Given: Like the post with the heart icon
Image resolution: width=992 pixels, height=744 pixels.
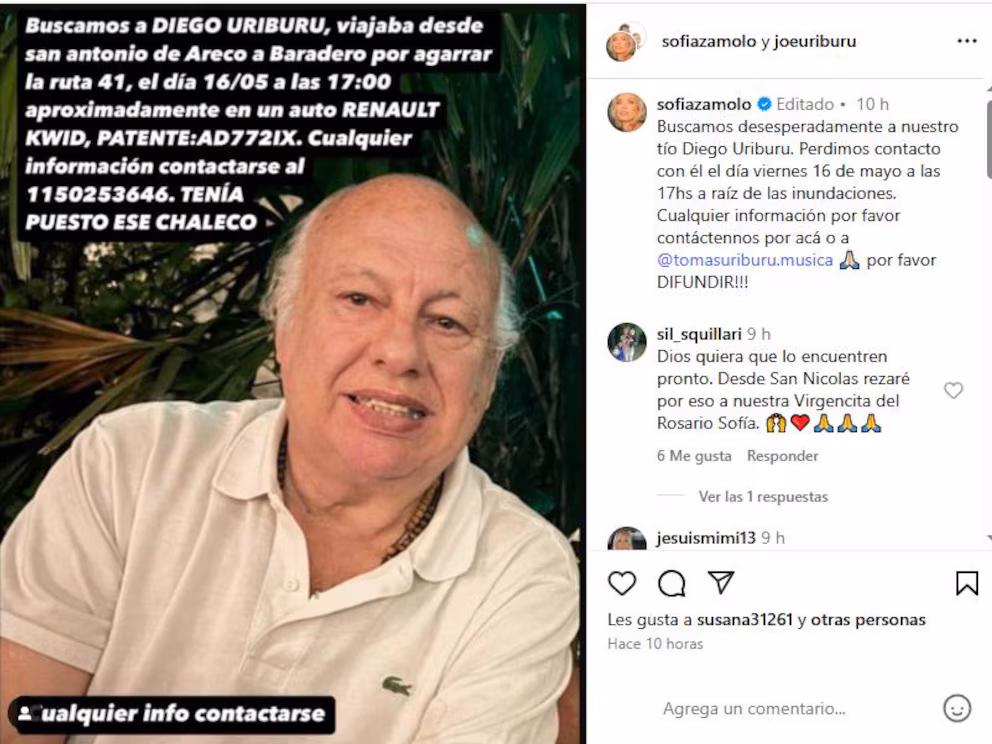Looking at the screenshot, I should [621, 583].
